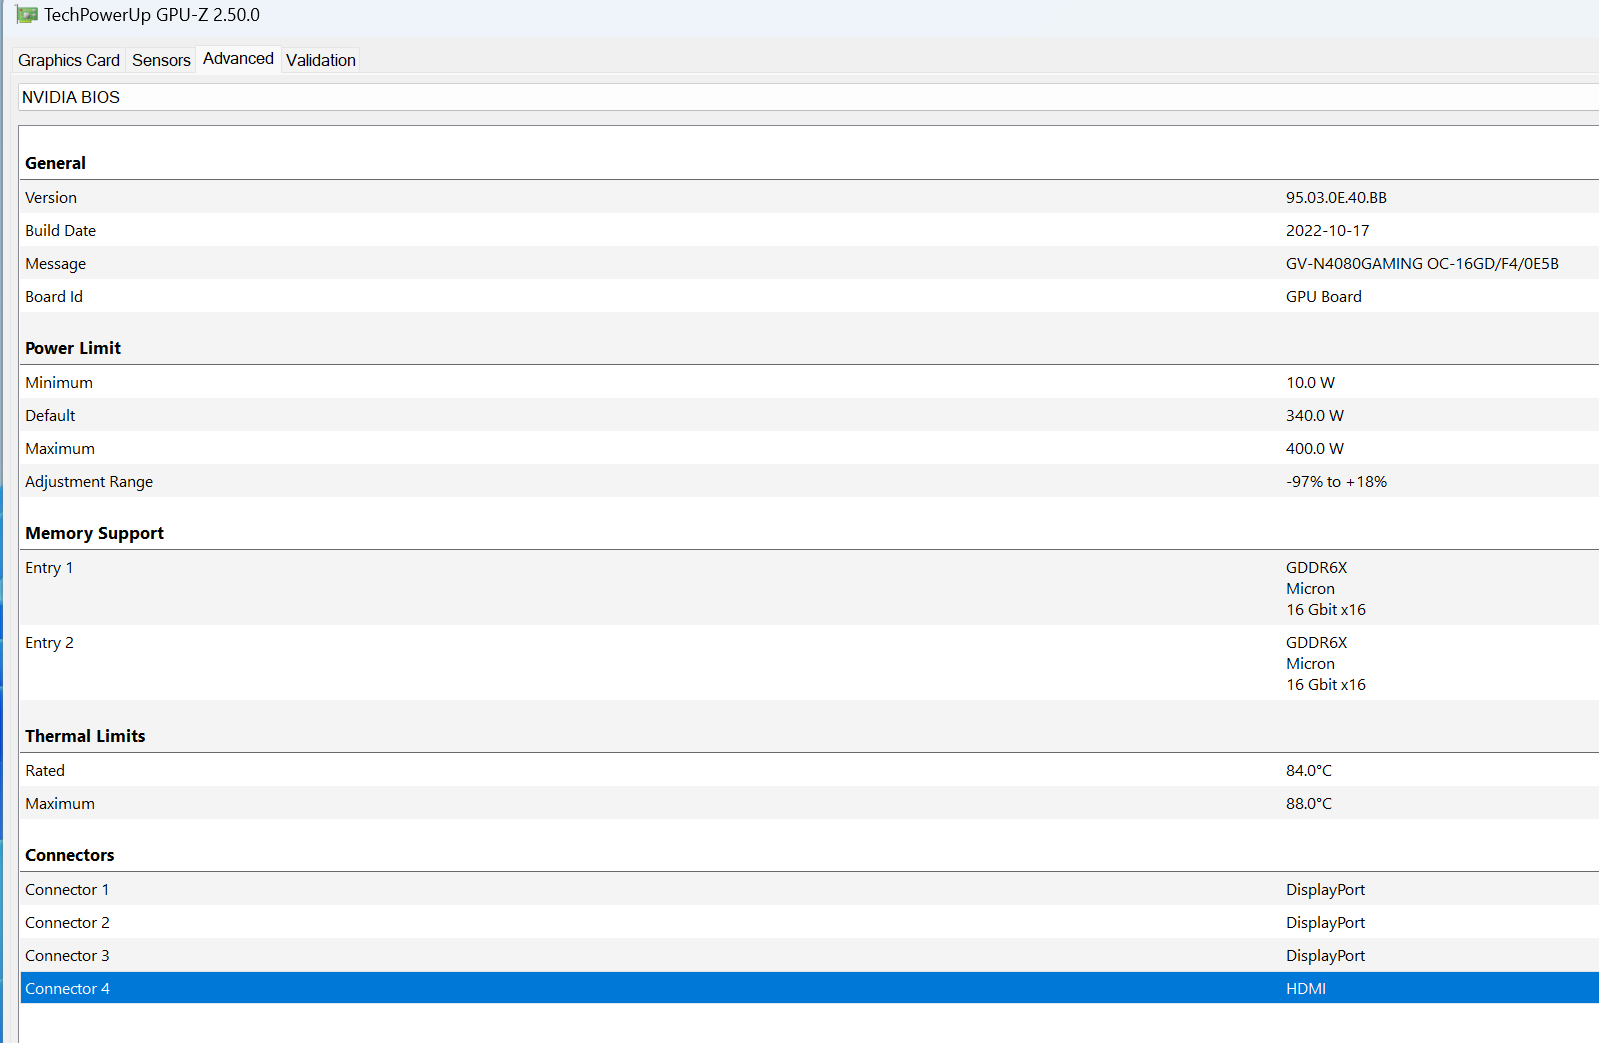Click the HDMI value for Connector 4
The height and width of the screenshot is (1043, 1599).
(x=1306, y=989)
